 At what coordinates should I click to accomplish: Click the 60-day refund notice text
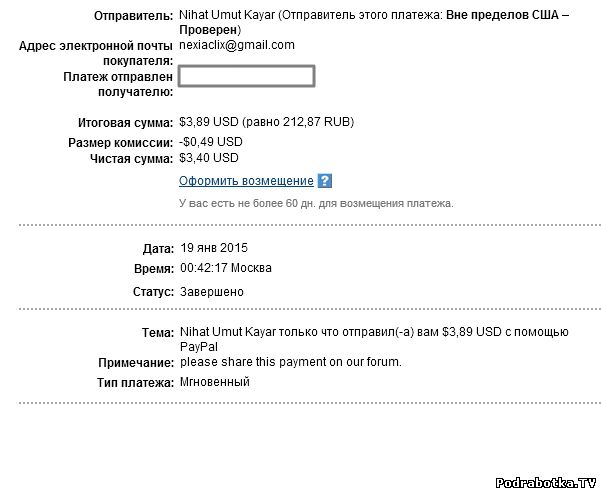tap(316, 203)
